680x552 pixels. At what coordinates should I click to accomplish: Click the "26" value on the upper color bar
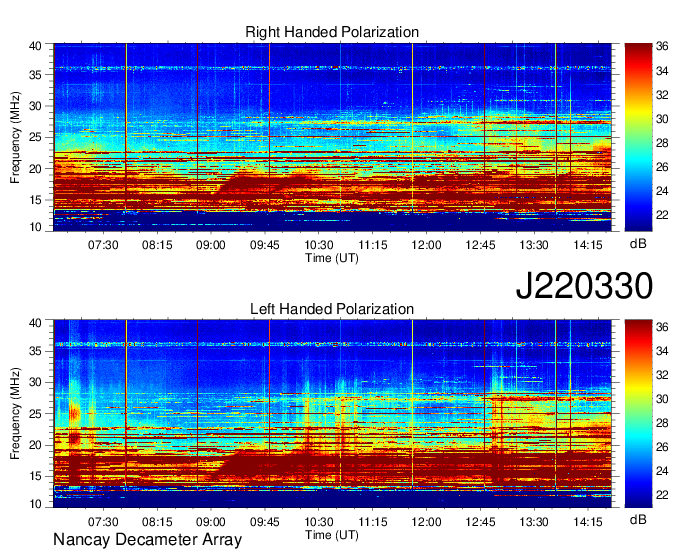pos(662,167)
